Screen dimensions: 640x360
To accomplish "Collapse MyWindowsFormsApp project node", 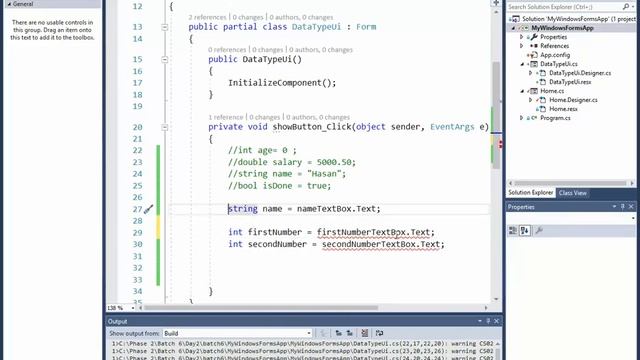I will pyautogui.click(x=513, y=28).
